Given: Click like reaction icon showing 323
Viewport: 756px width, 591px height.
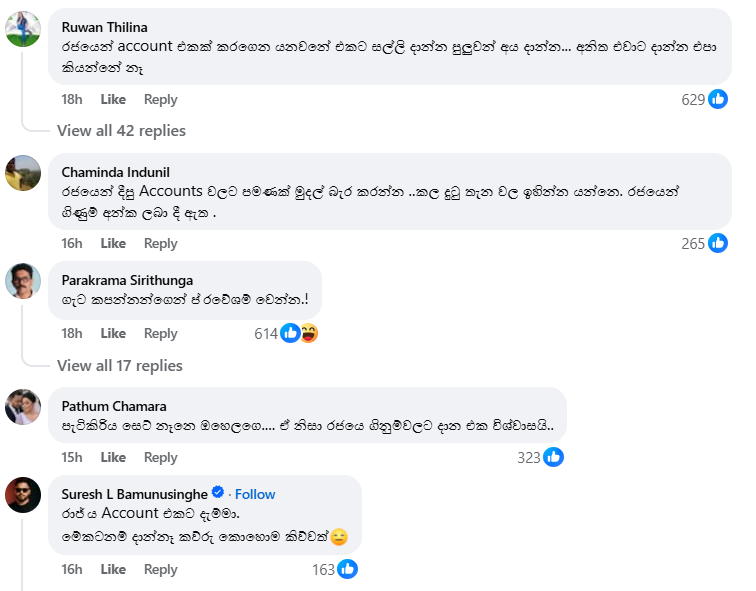Looking at the screenshot, I should (553, 457).
